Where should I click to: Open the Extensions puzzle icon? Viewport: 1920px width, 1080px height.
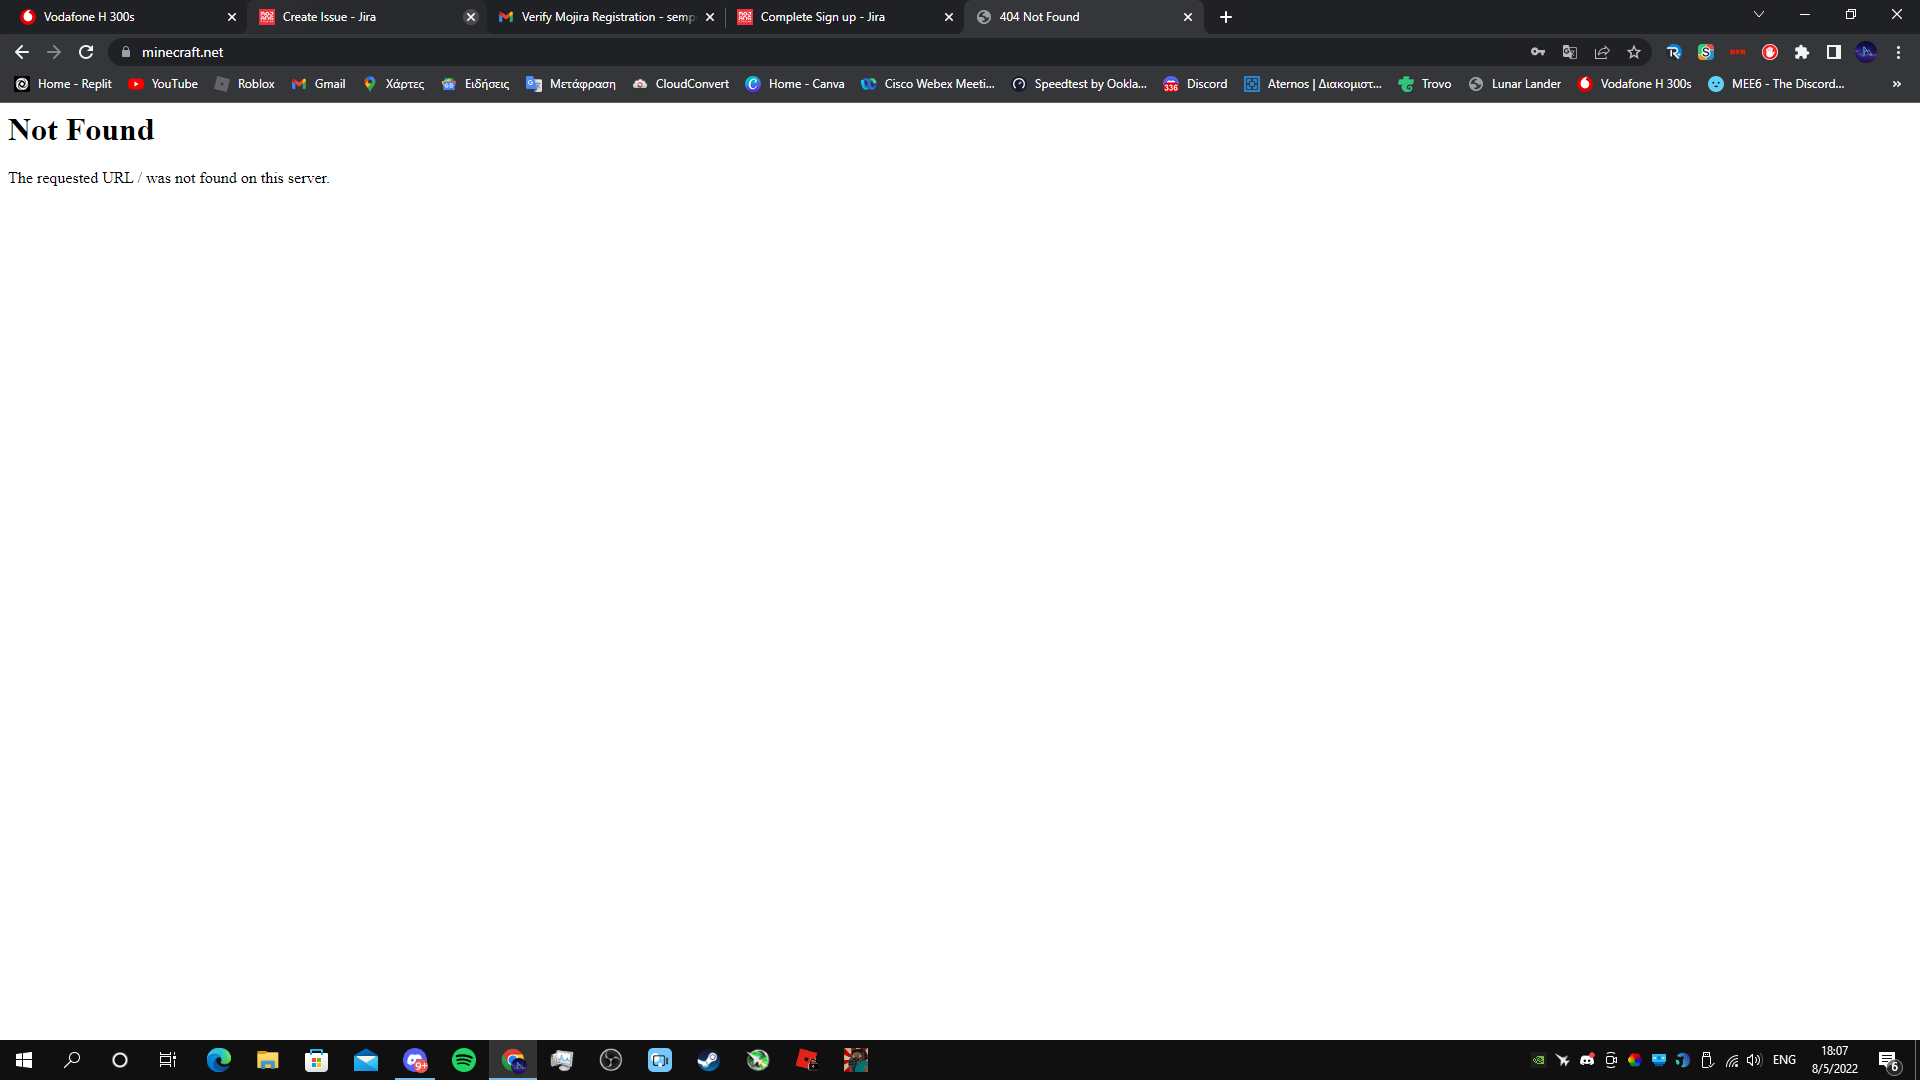pos(1802,52)
